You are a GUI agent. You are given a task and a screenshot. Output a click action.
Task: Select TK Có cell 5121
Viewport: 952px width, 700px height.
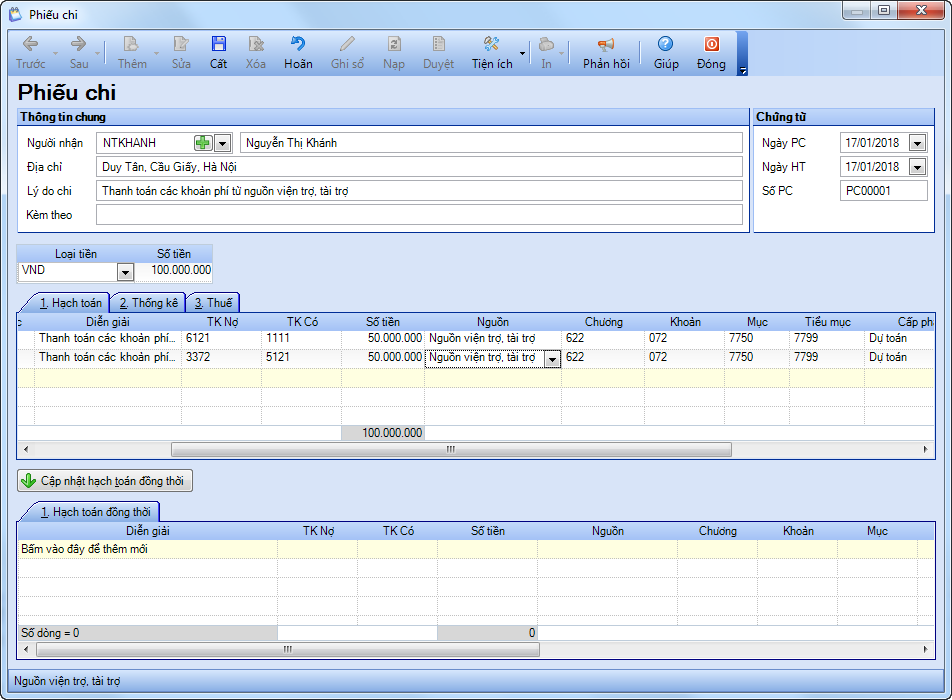coord(301,357)
